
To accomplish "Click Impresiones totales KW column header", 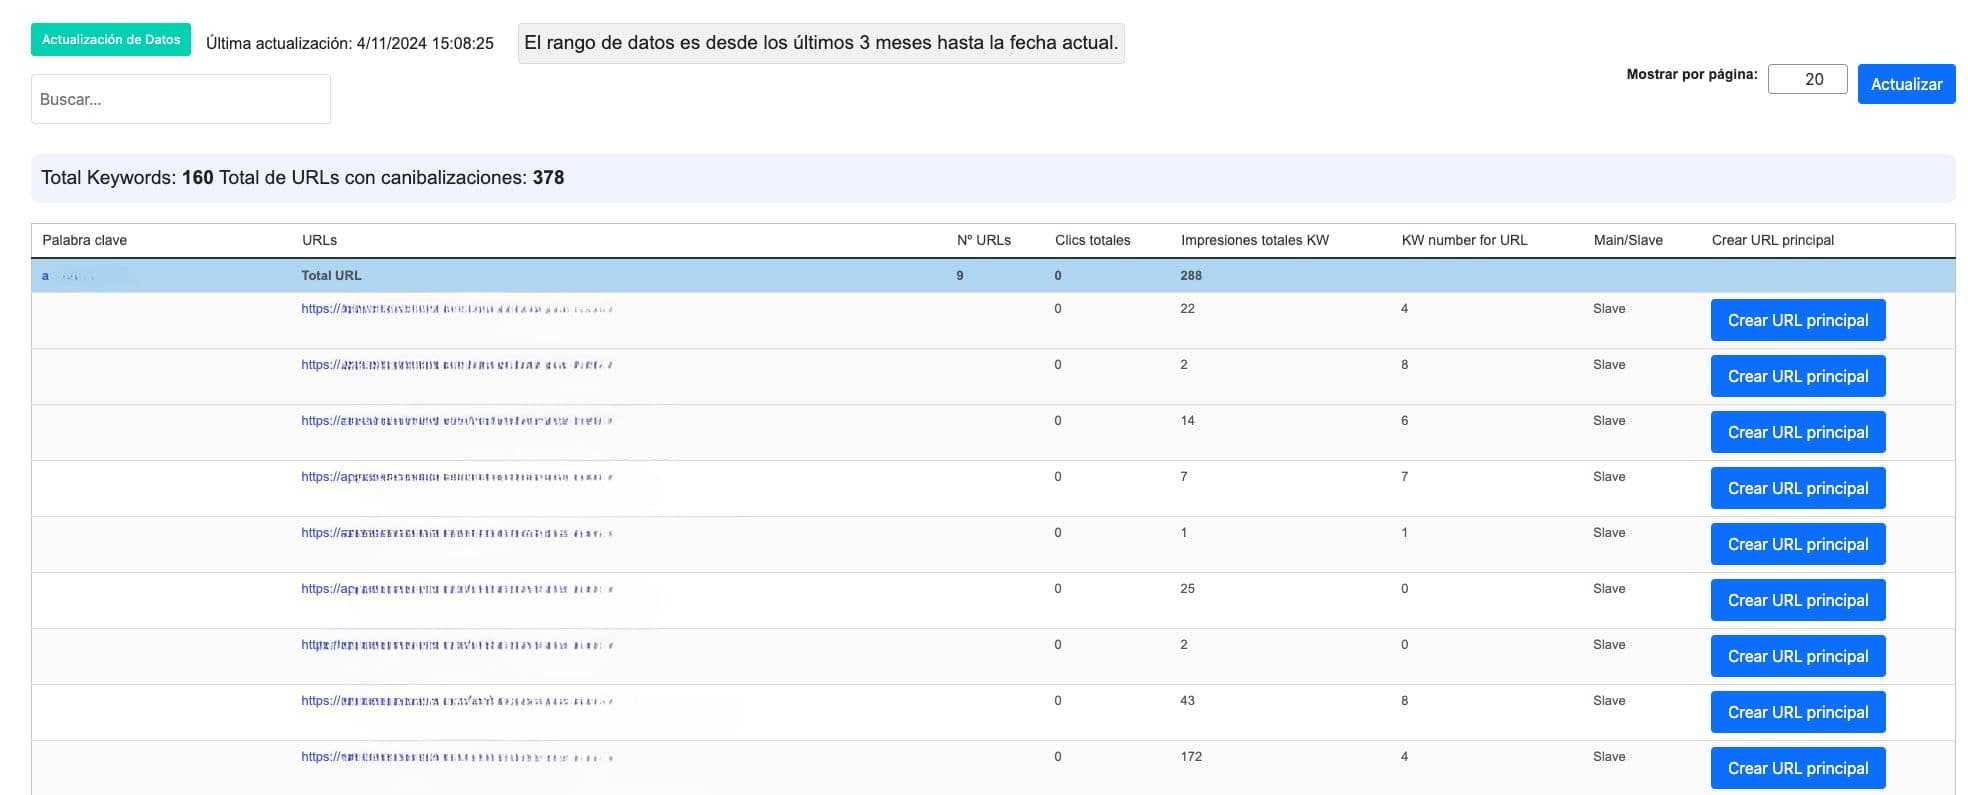I will (1255, 240).
